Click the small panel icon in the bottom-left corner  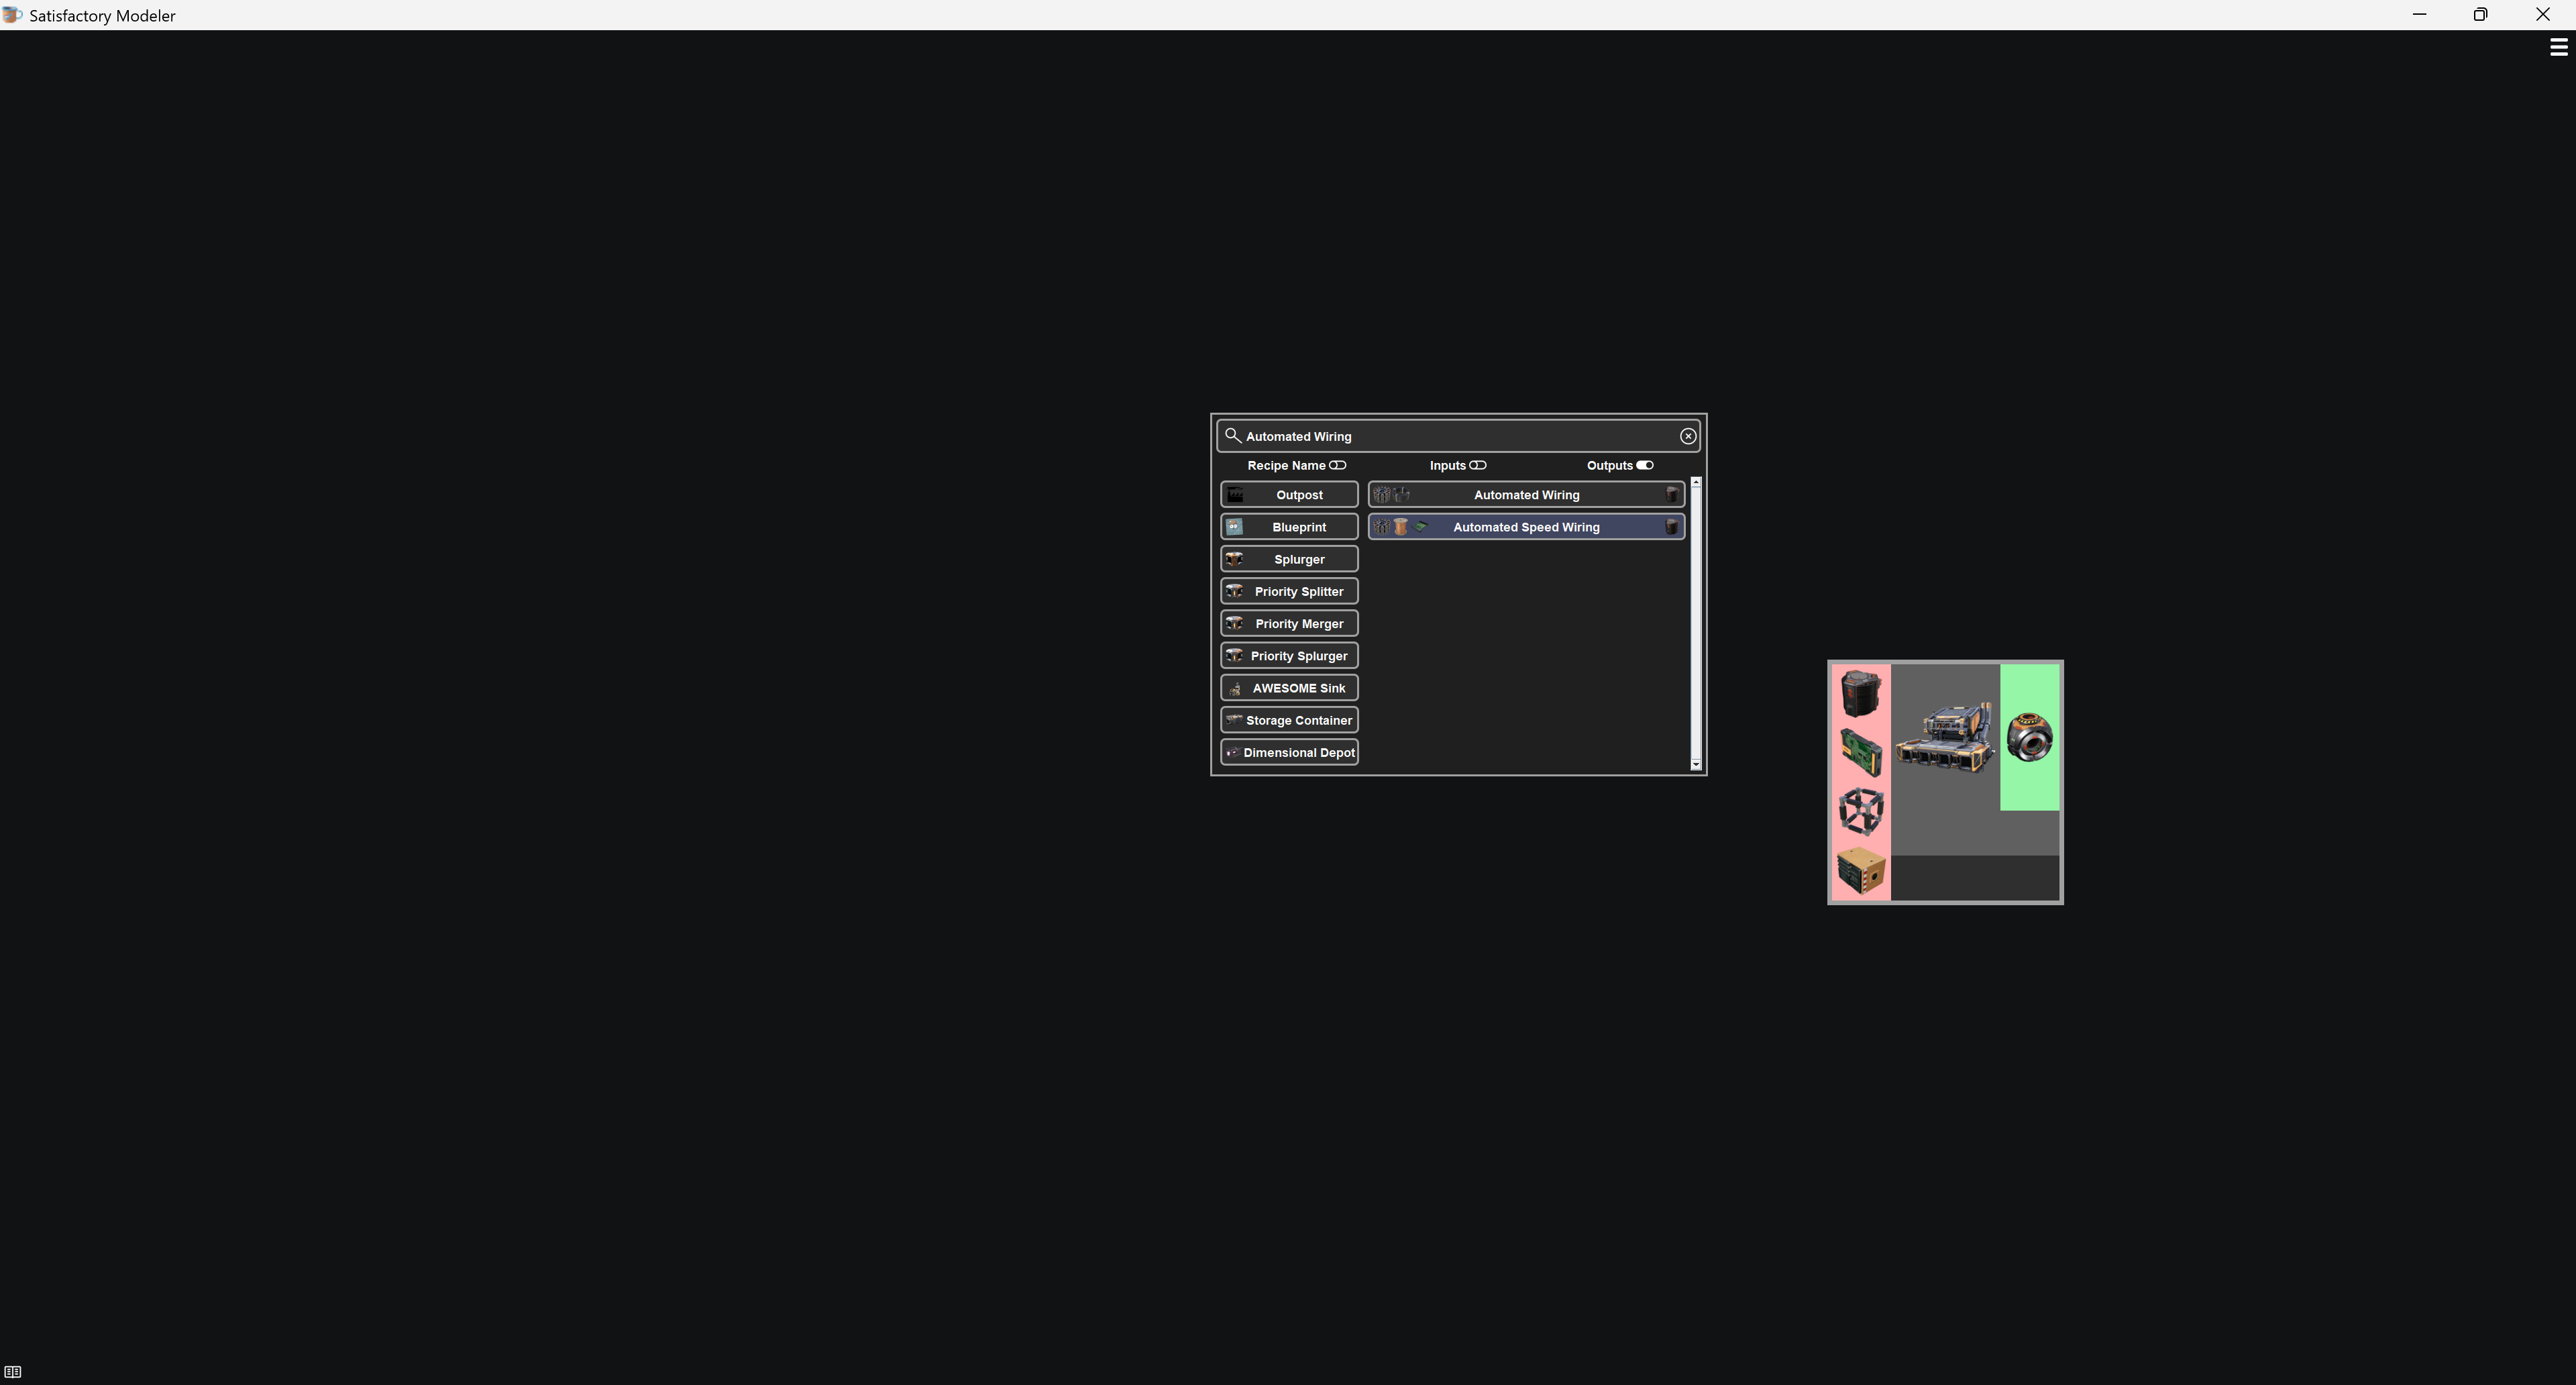point(13,1372)
